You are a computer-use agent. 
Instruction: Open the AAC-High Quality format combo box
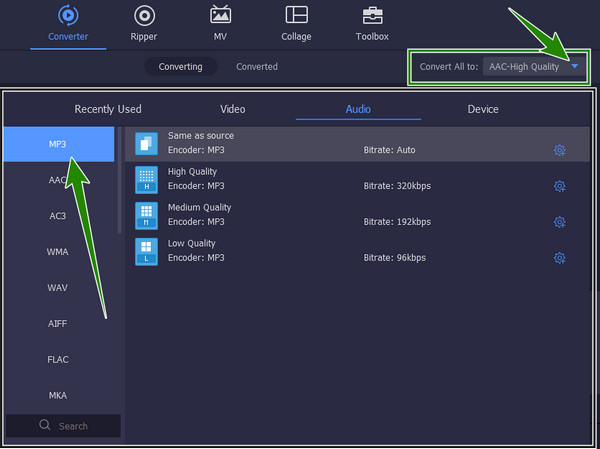pyautogui.click(x=534, y=67)
